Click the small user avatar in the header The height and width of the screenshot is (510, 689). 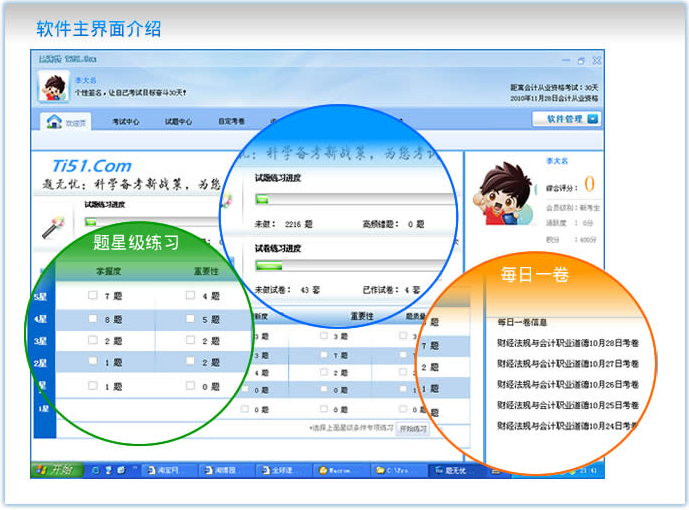[x=54, y=87]
